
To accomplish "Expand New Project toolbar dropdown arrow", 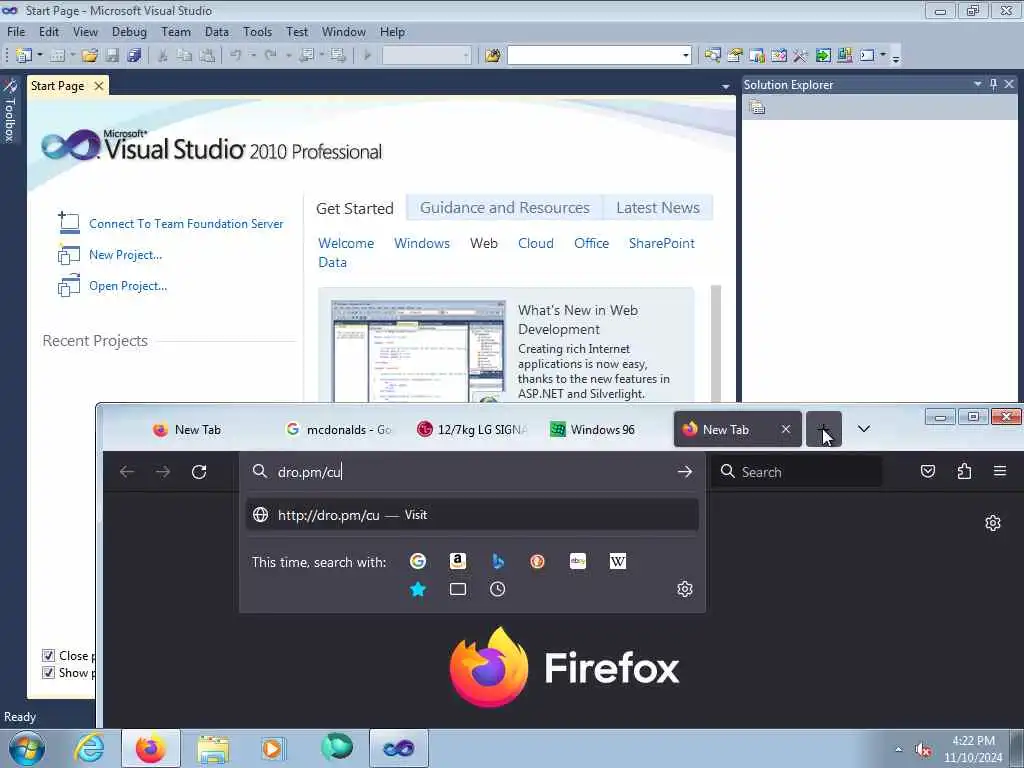I will (x=39, y=56).
